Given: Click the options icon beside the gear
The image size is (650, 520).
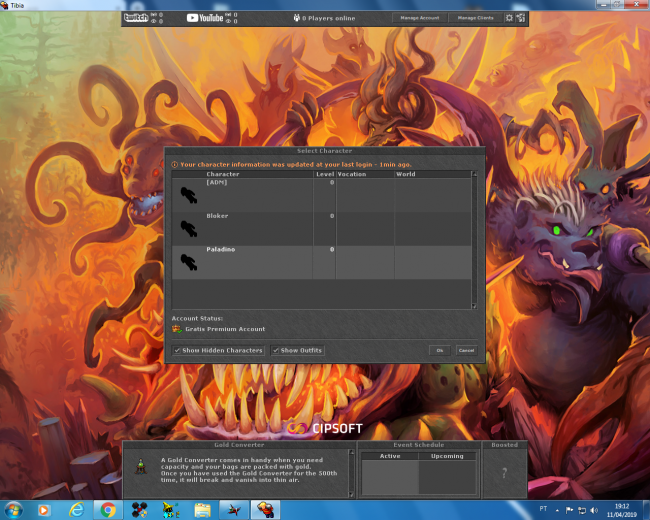Looking at the screenshot, I should 521,18.
